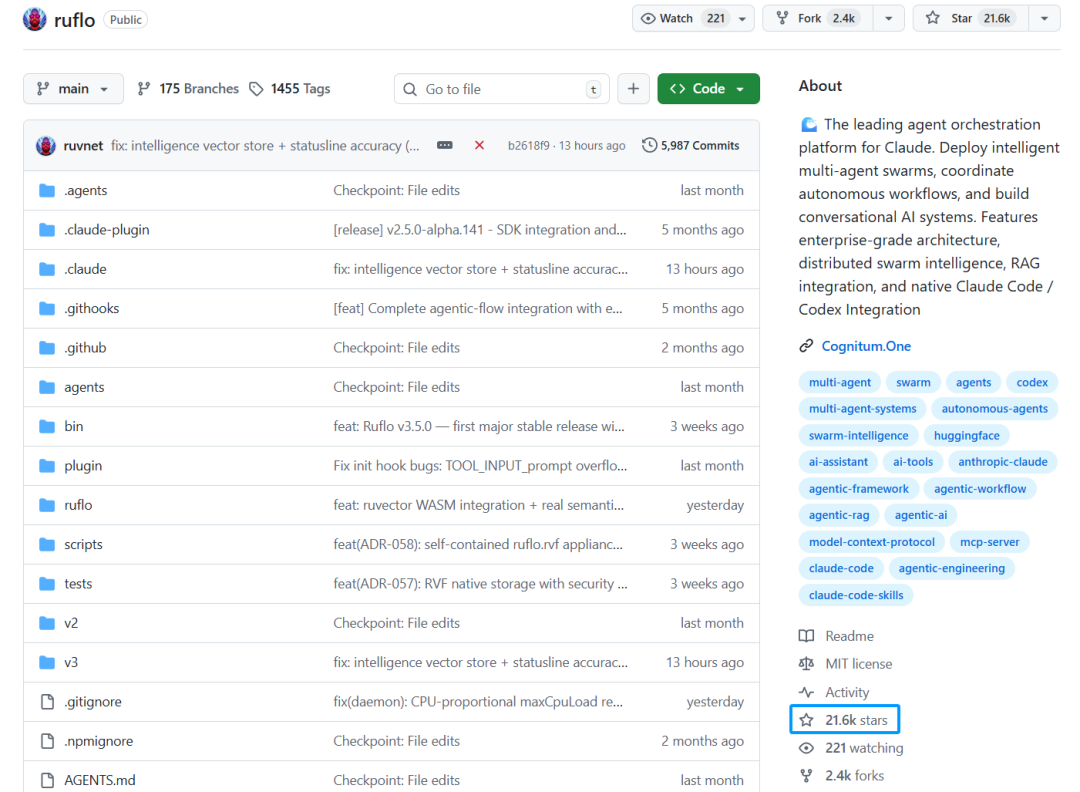Click the plus add file button
Viewport: 1080px width, 792px height.
click(633, 89)
